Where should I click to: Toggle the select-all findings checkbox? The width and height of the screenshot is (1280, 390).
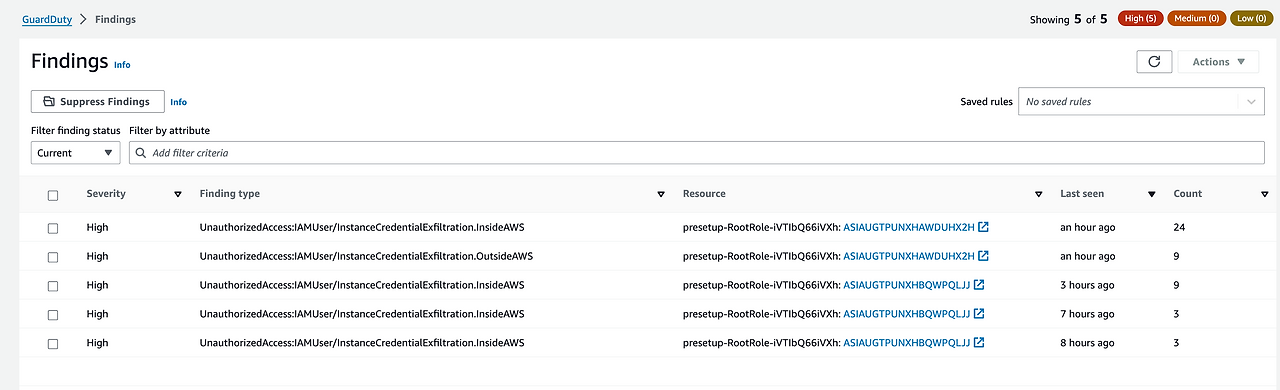tap(53, 195)
